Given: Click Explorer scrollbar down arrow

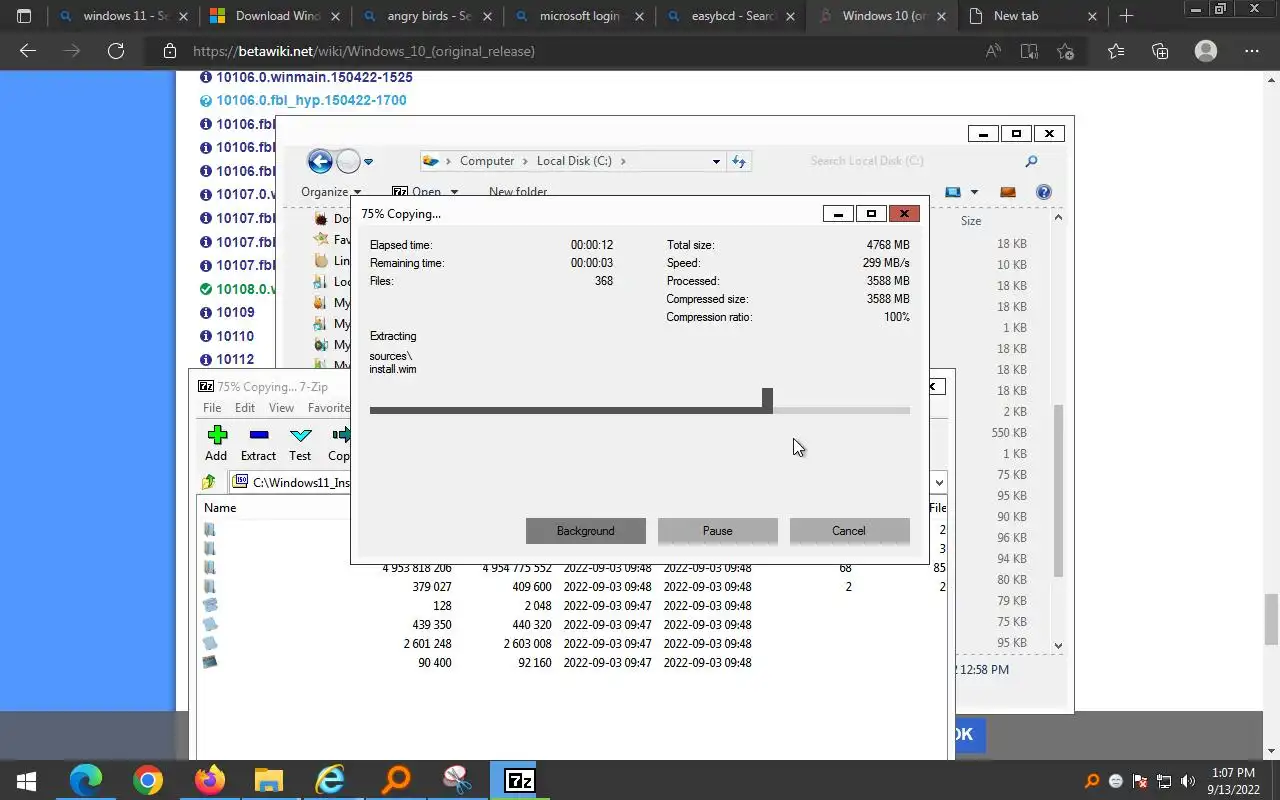Looking at the screenshot, I should (1059, 646).
